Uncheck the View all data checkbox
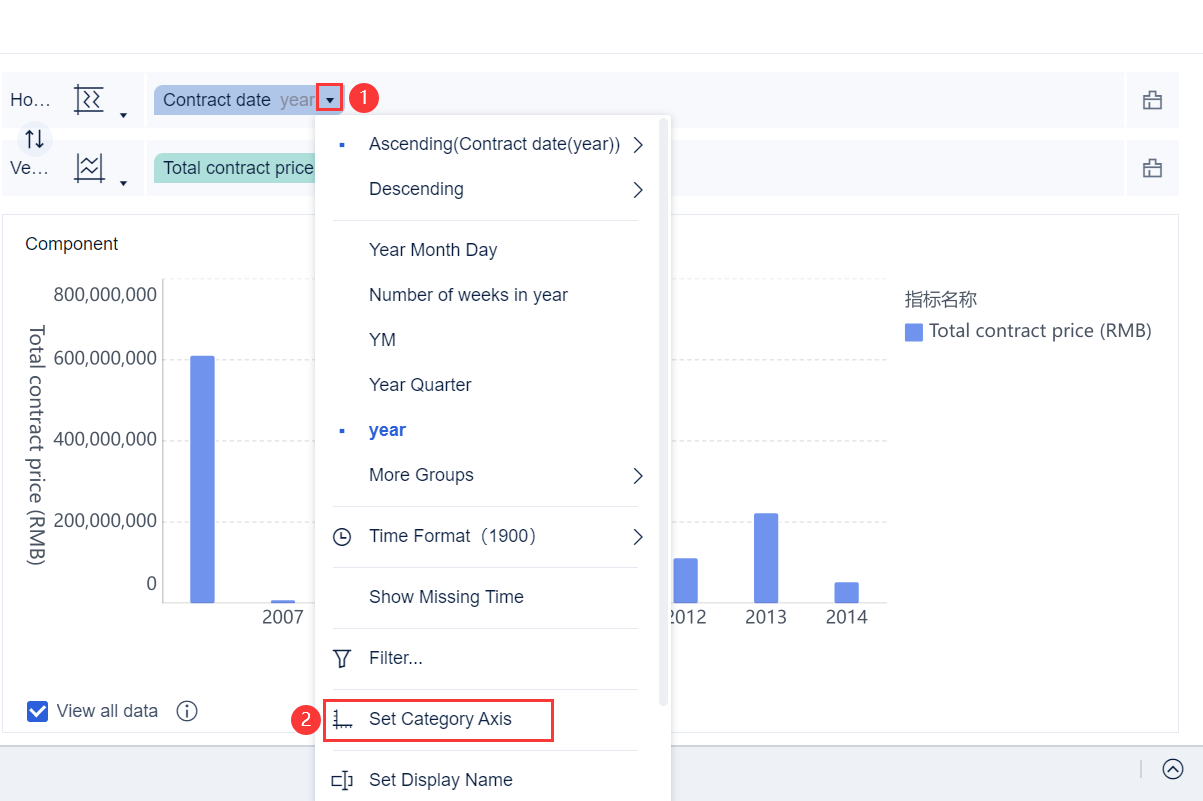Screen dimensions: 1203x801 pos(38,711)
